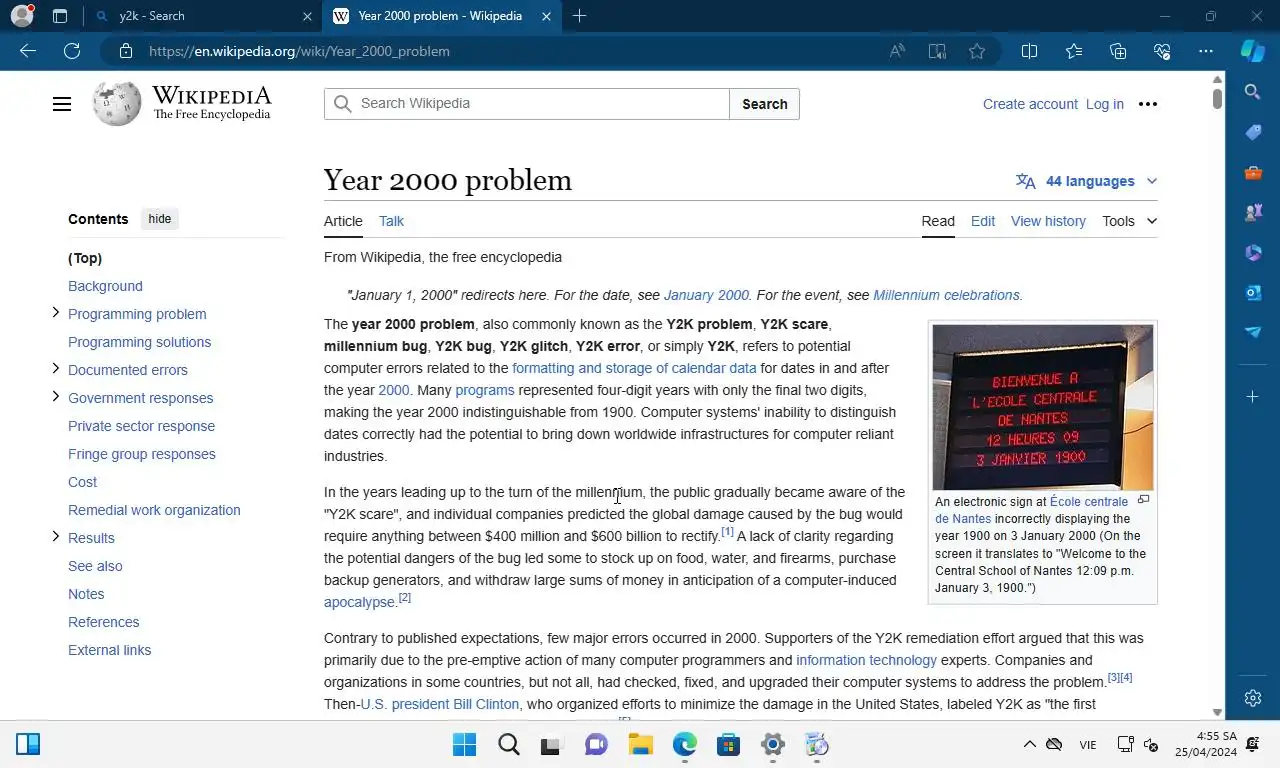Image resolution: width=1280 pixels, height=768 pixels.
Task: Start Read aloud from the address bar
Action: (x=897, y=51)
